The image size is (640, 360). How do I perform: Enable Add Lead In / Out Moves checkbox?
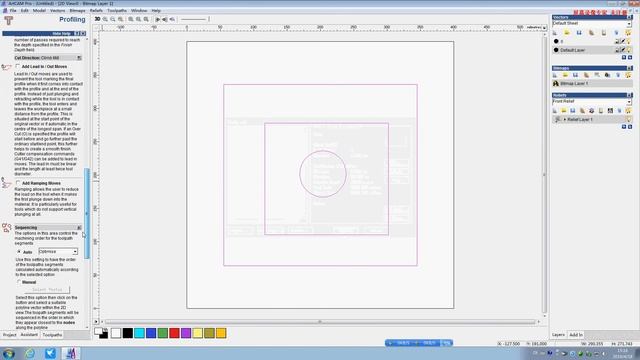(x=18, y=66)
